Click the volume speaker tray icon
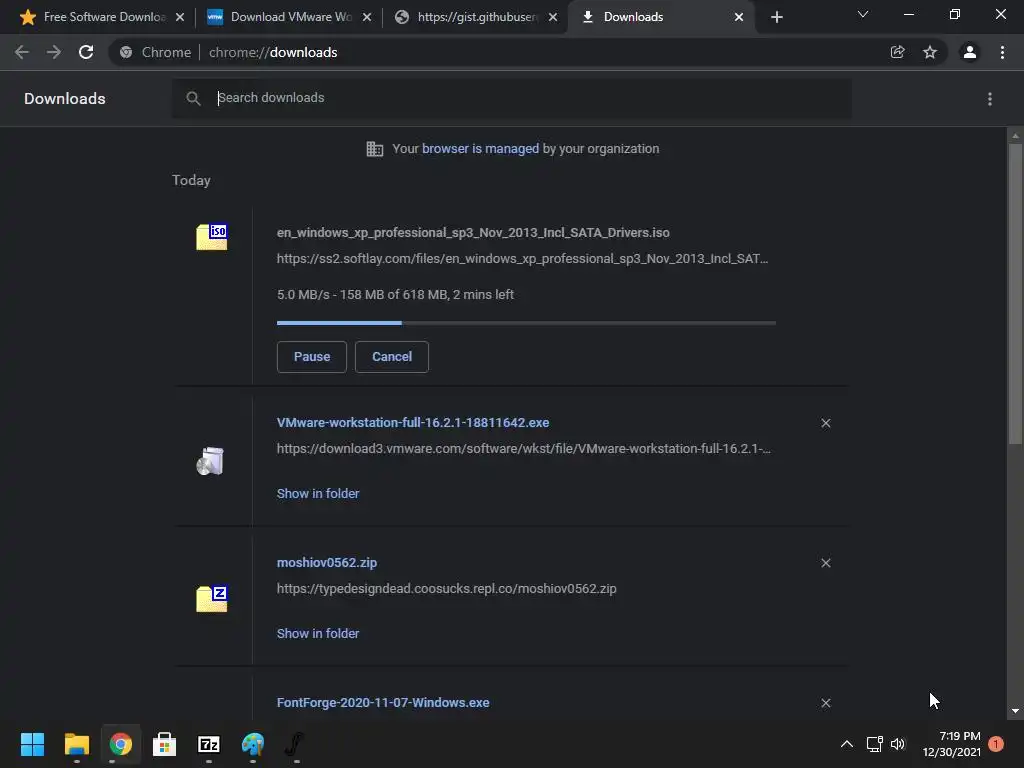This screenshot has height=768, width=1024. (x=899, y=744)
